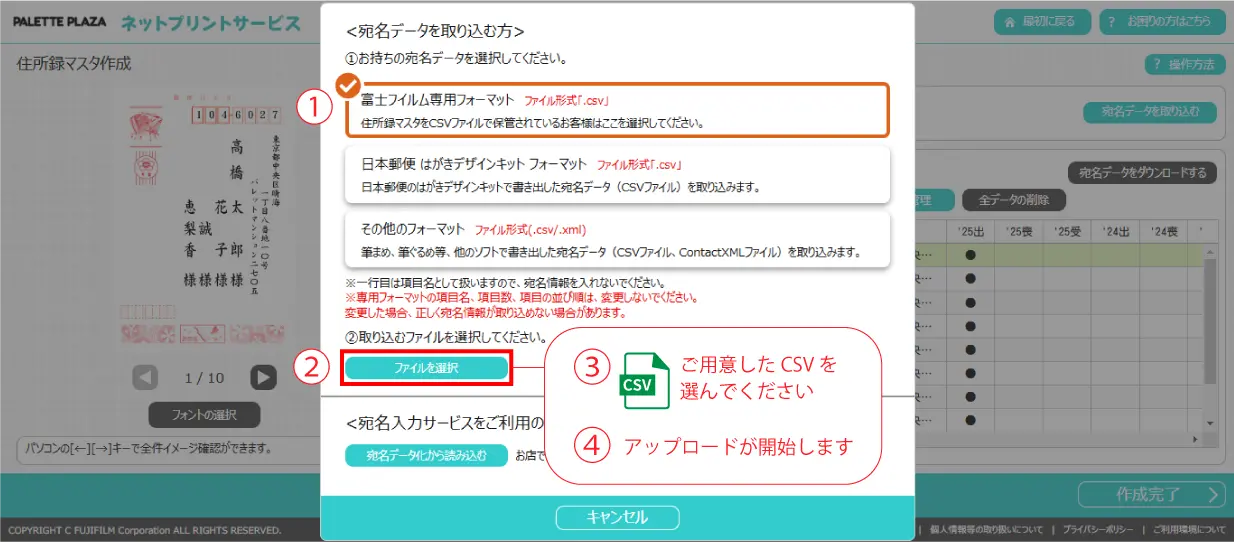Image resolution: width=1234 pixels, height=542 pixels.
Task: Click the 操作方法 question mark button
Action: [x=1184, y=64]
